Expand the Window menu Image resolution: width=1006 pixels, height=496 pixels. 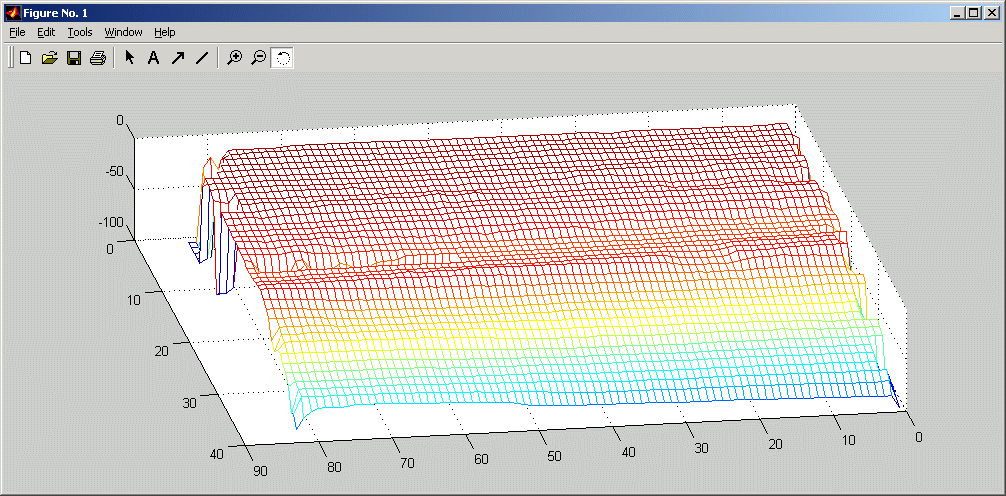click(x=123, y=32)
